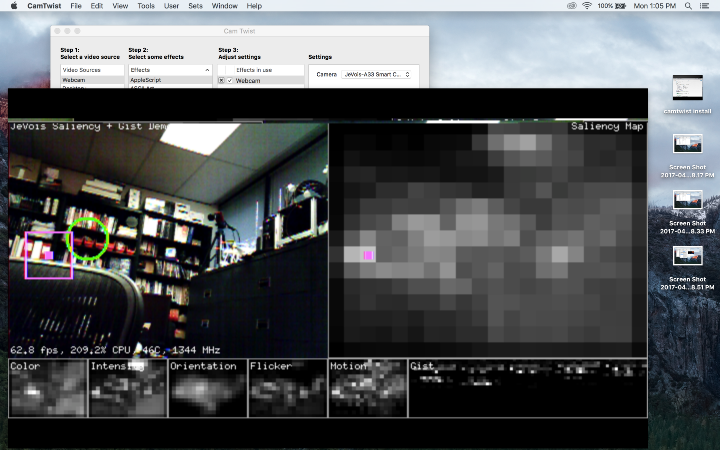Image resolution: width=720 pixels, height=450 pixels.
Task: Open the CamTwist application menu
Action: click(44, 6)
